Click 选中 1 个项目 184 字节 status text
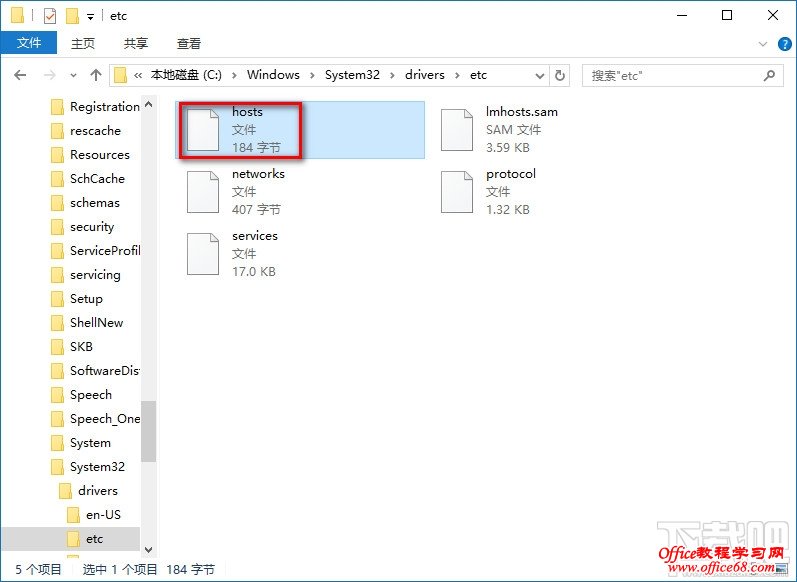This screenshot has height=582, width=797. click(149, 569)
